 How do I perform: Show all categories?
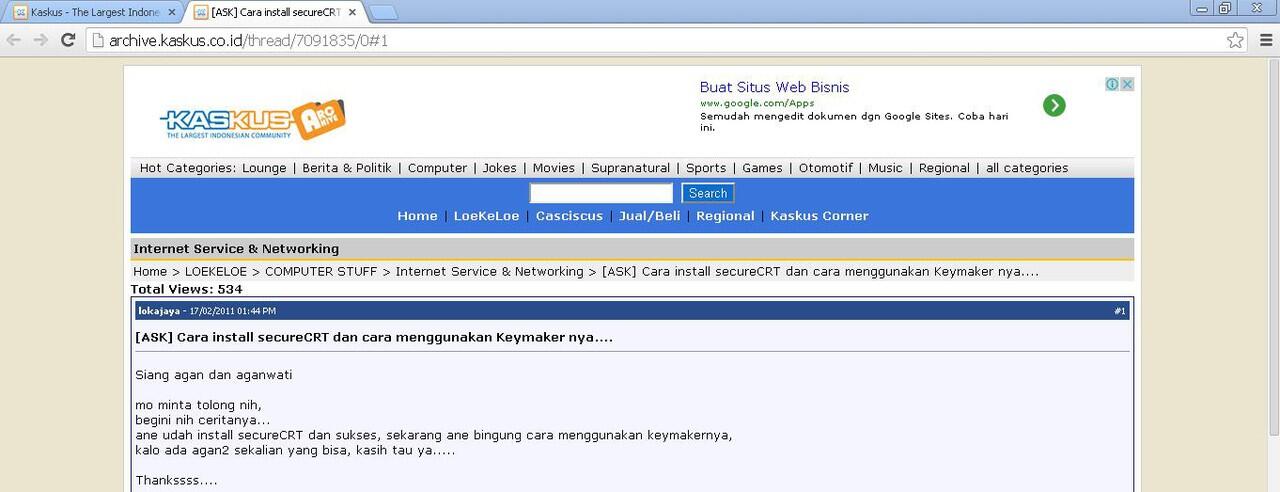click(x=1027, y=168)
